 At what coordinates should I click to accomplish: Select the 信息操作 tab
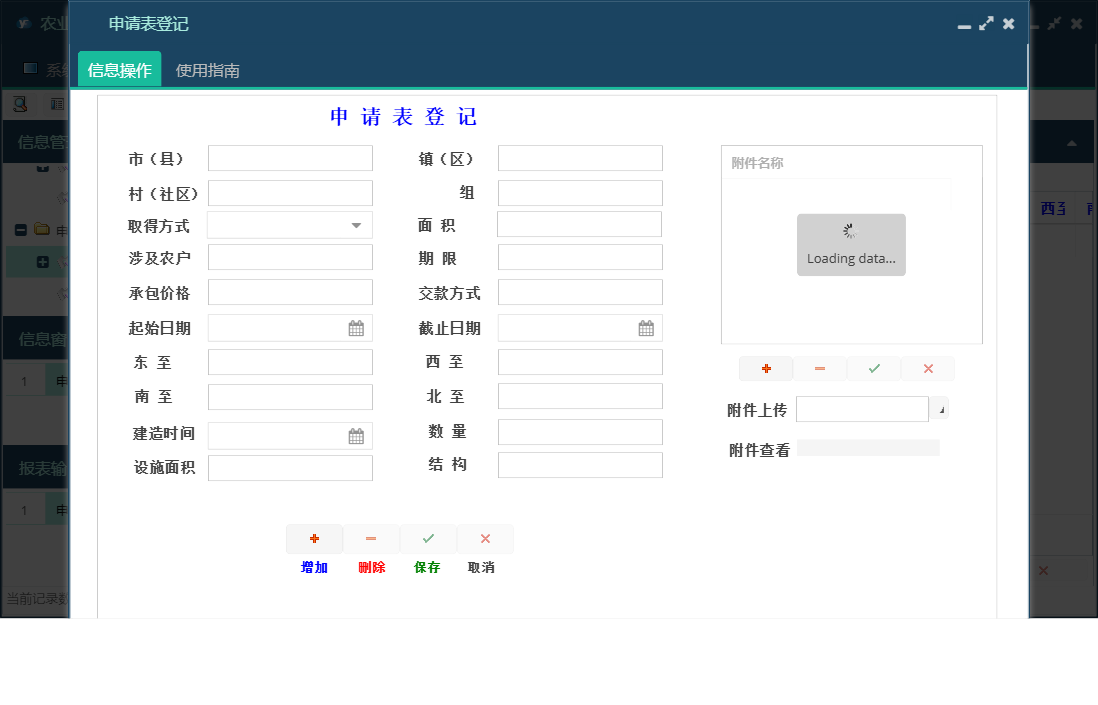pos(119,68)
